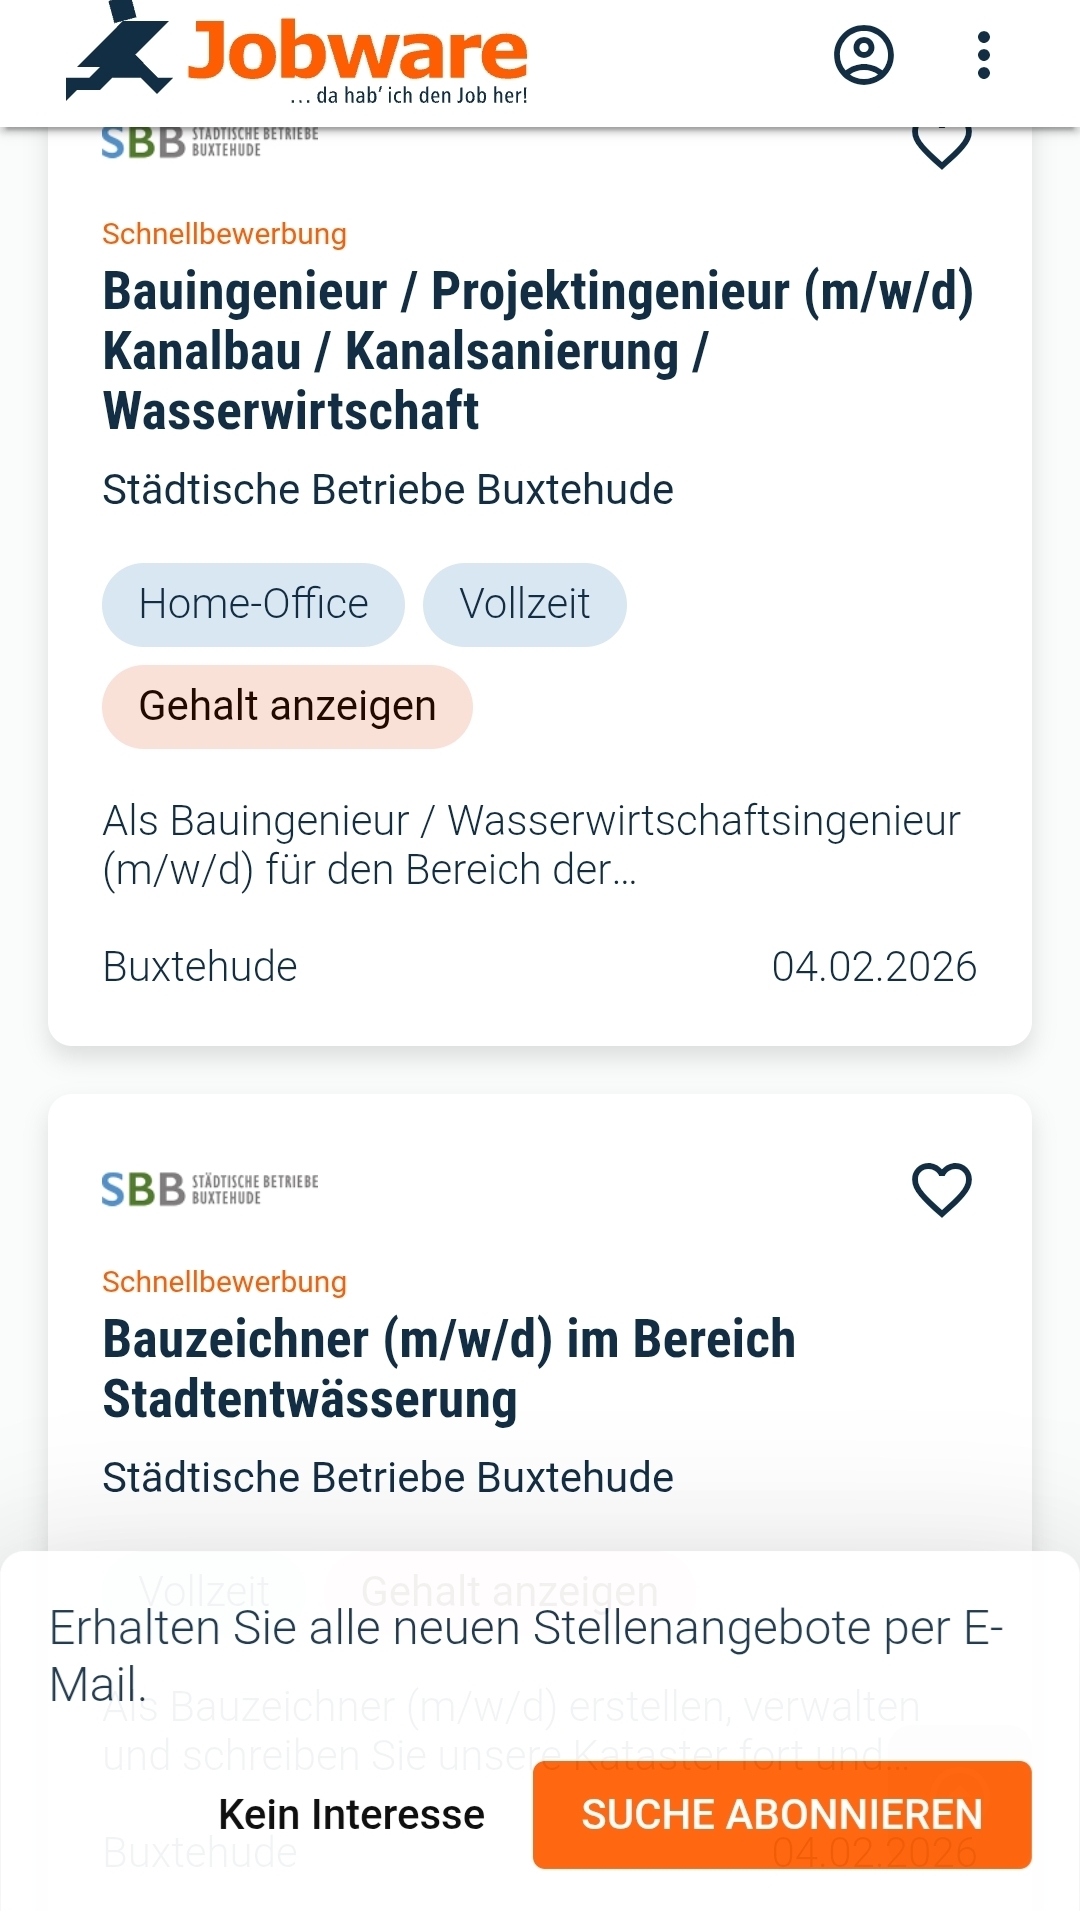Click the Schnellbewerbung label on Bauingenieur job
The height and width of the screenshot is (1911, 1080).
click(x=224, y=234)
